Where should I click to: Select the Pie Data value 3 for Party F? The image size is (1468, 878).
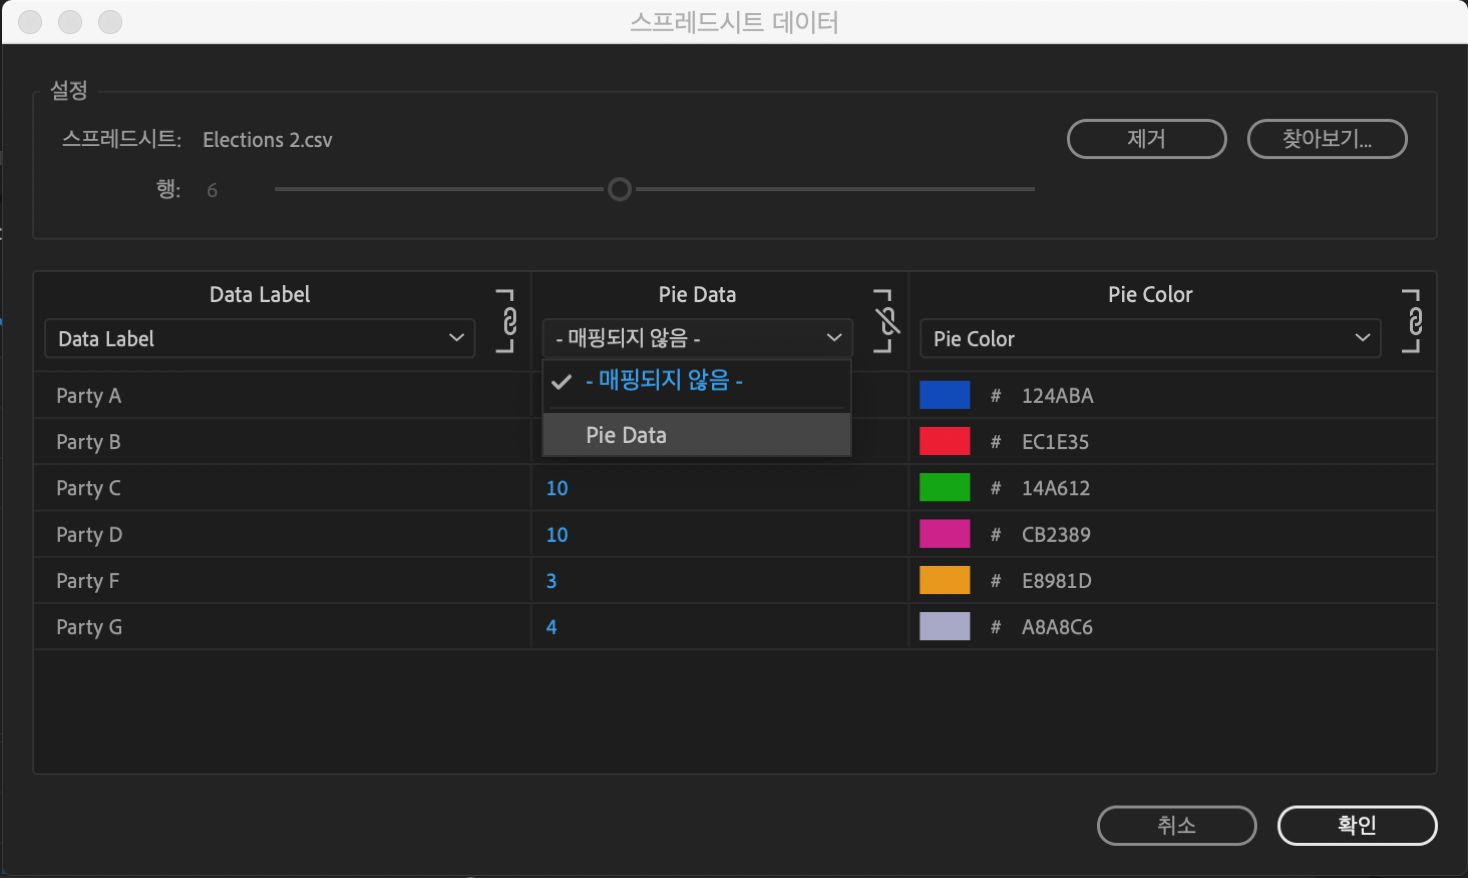click(551, 581)
